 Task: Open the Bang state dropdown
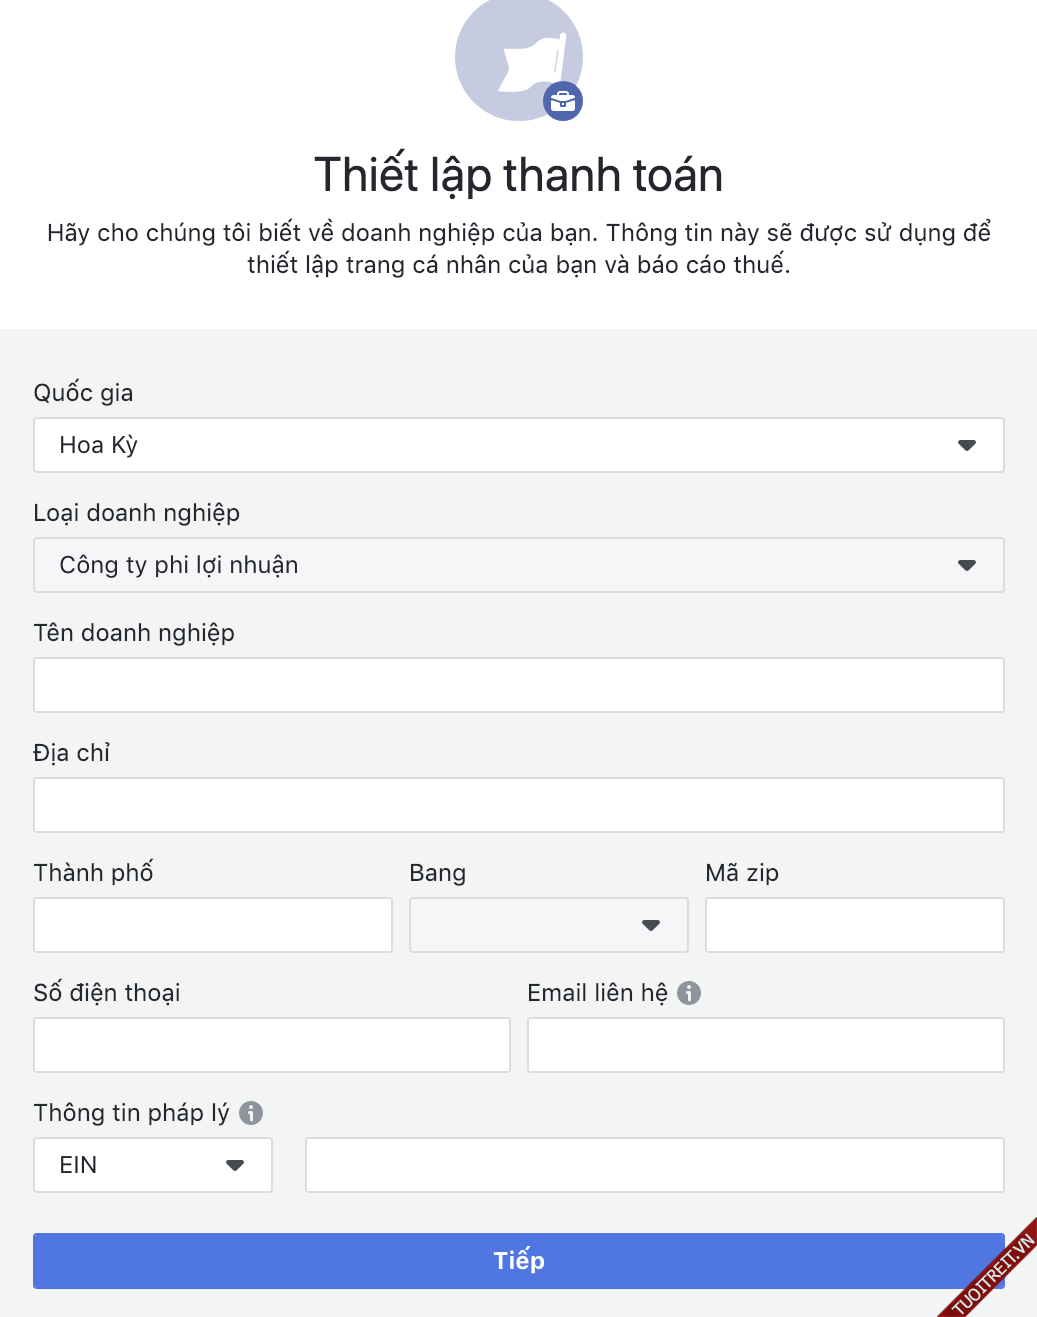tap(548, 925)
